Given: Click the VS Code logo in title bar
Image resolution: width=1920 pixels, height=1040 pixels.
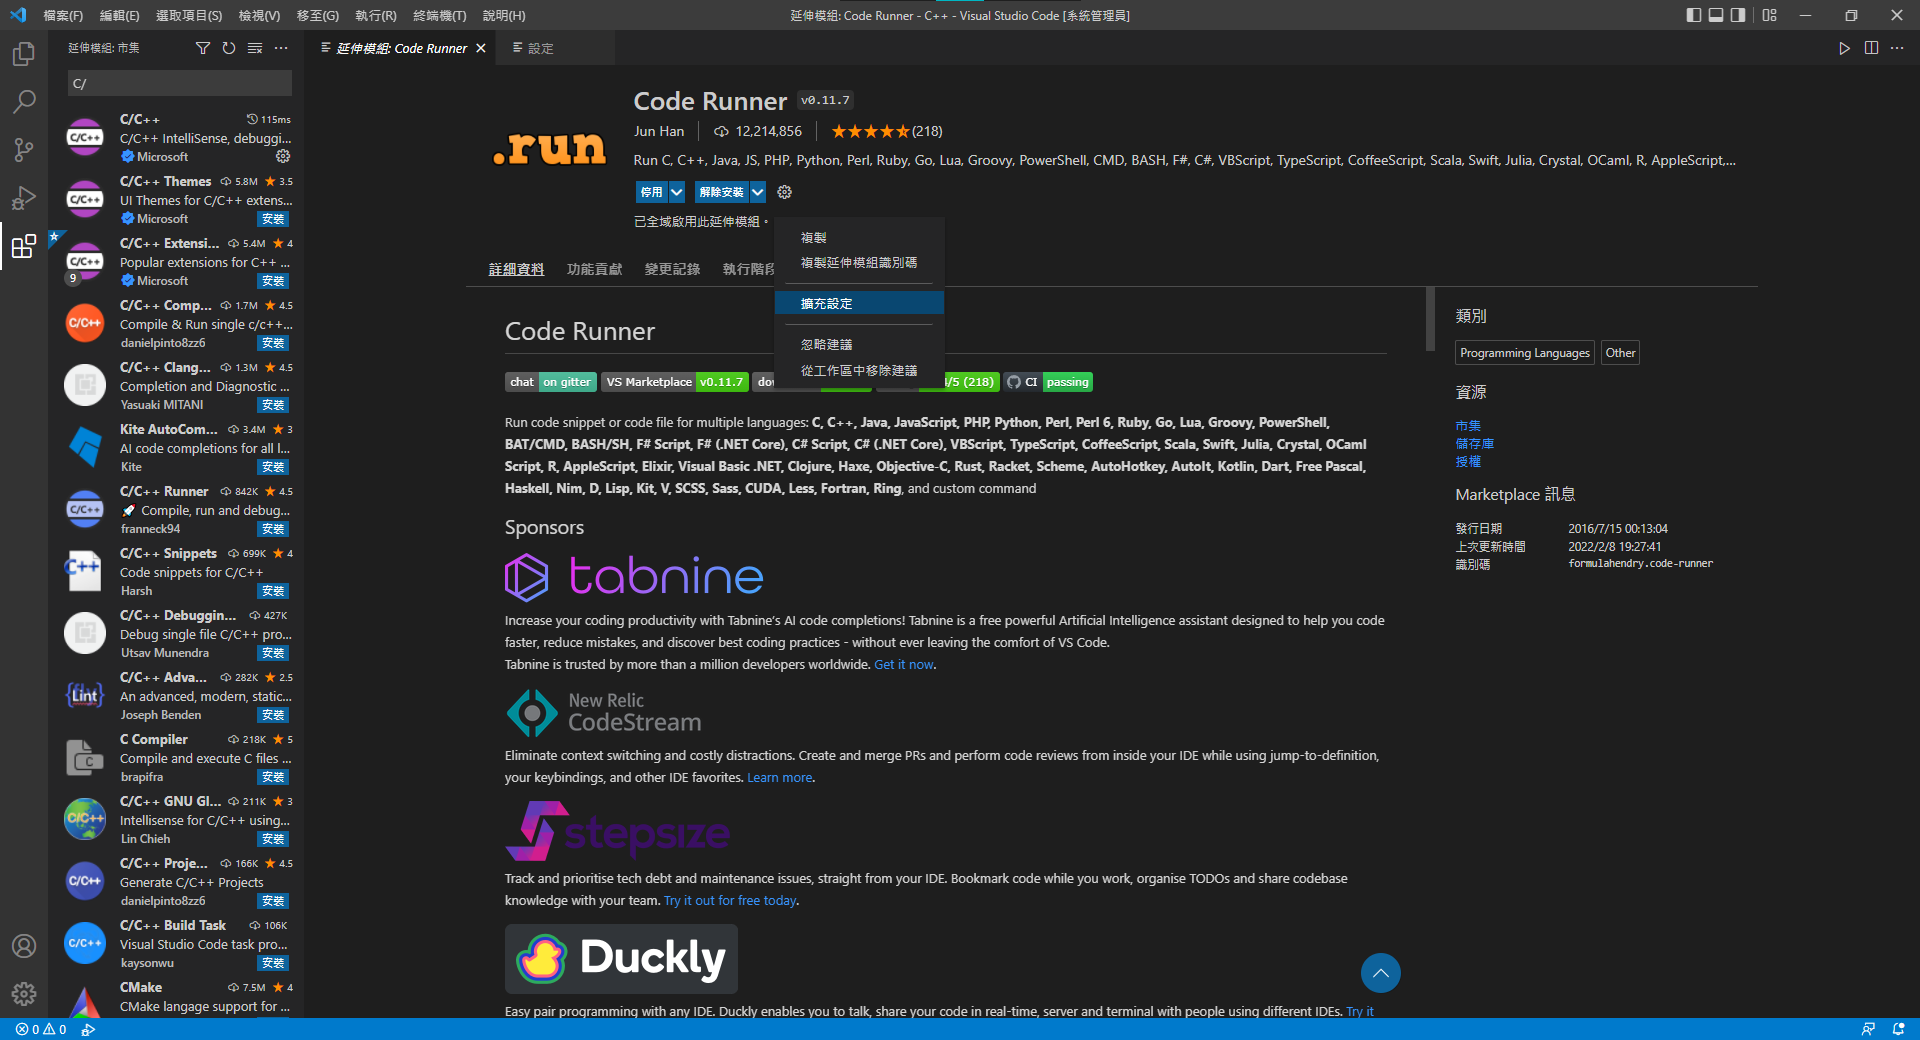Looking at the screenshot, I should click(x=18, y=15).
